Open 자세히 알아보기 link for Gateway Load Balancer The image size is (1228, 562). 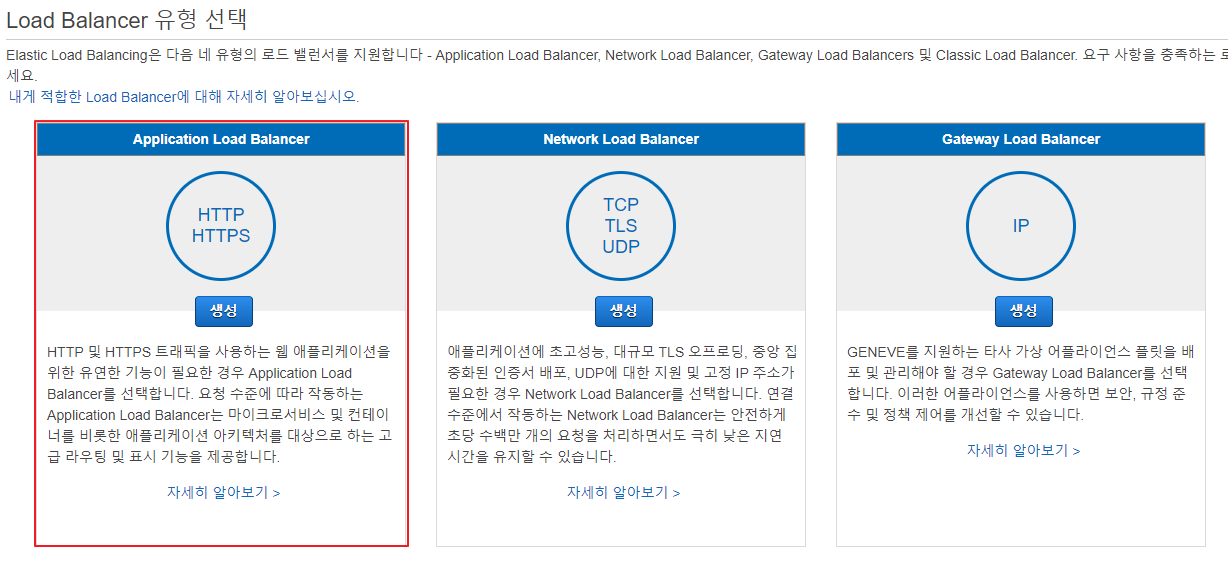[1024, 451]
